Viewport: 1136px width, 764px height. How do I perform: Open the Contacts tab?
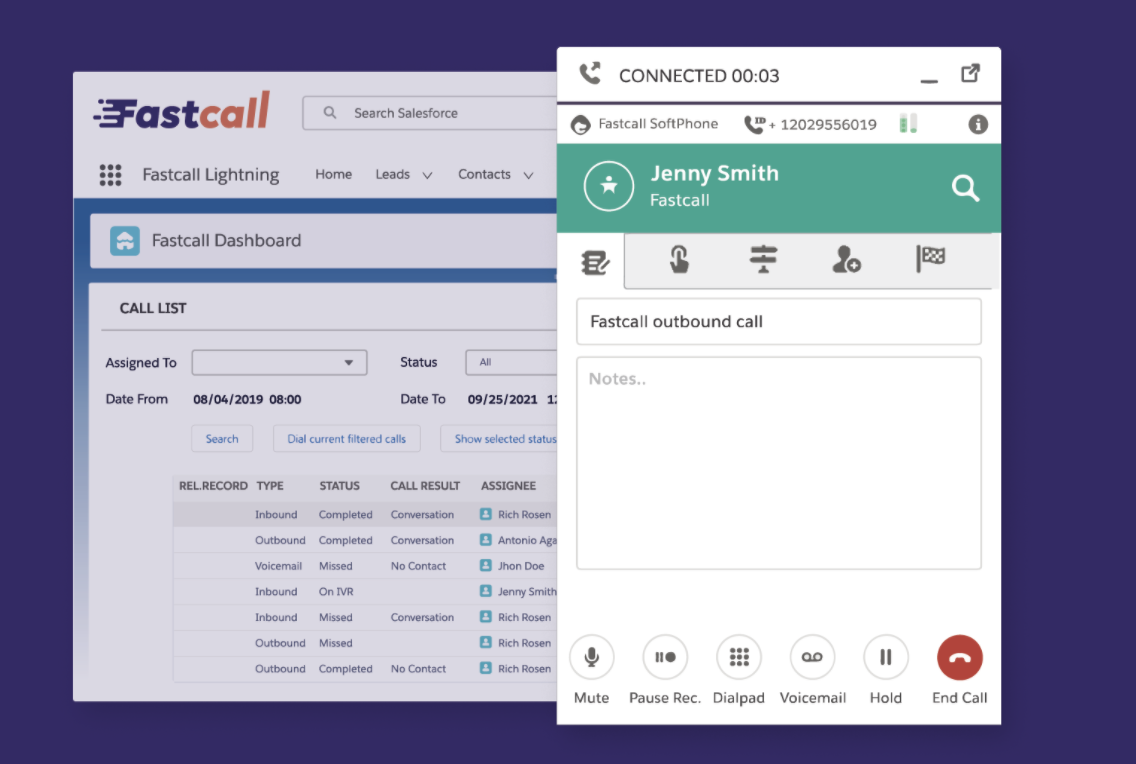pos(484,174)
